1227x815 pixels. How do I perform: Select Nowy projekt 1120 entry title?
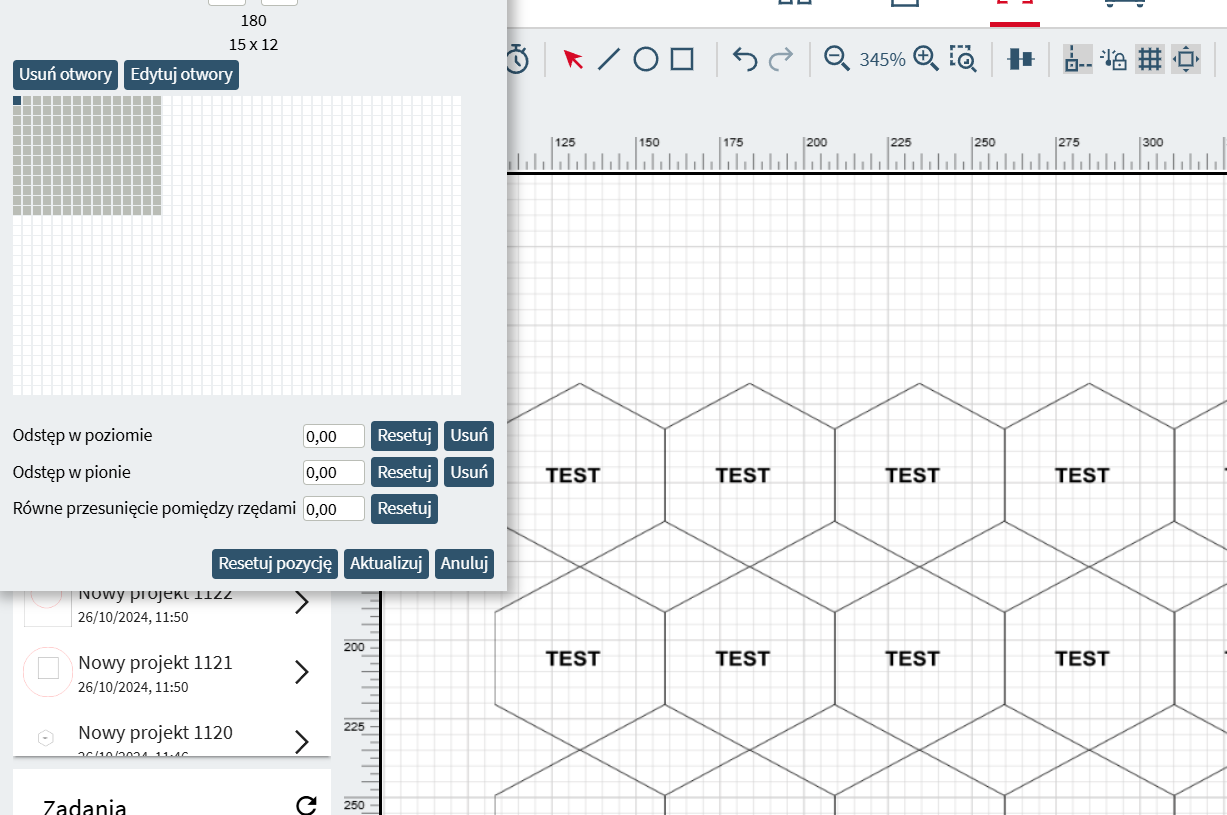(155, 733)
